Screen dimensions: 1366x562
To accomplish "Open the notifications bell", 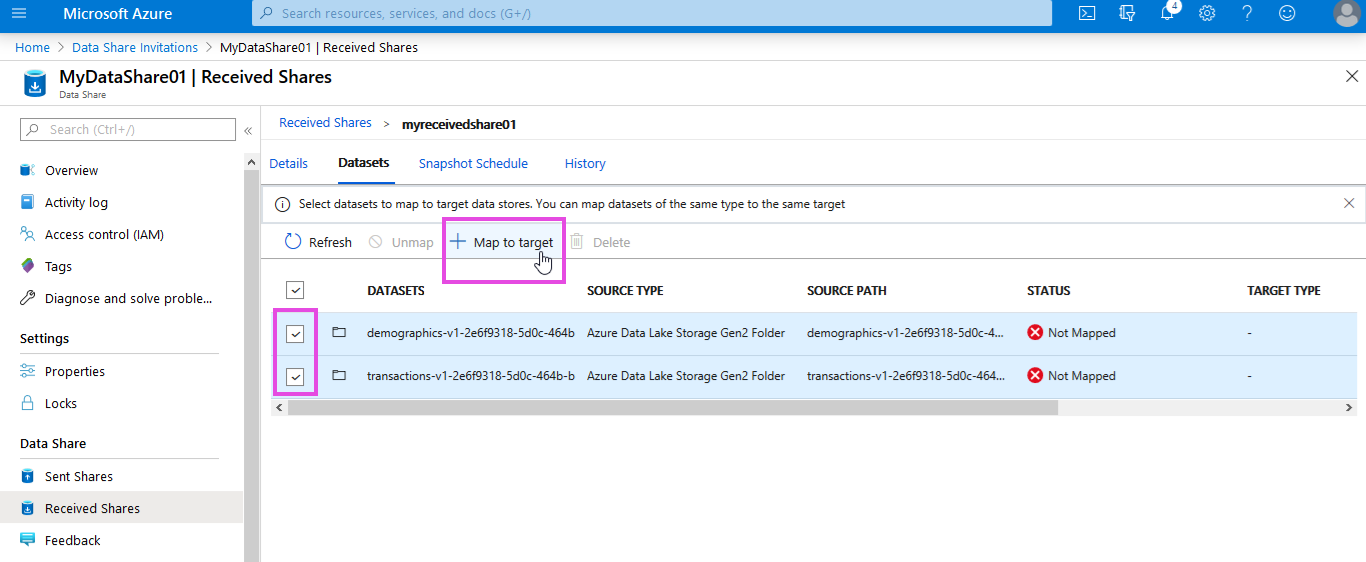I will [1167, 13].
